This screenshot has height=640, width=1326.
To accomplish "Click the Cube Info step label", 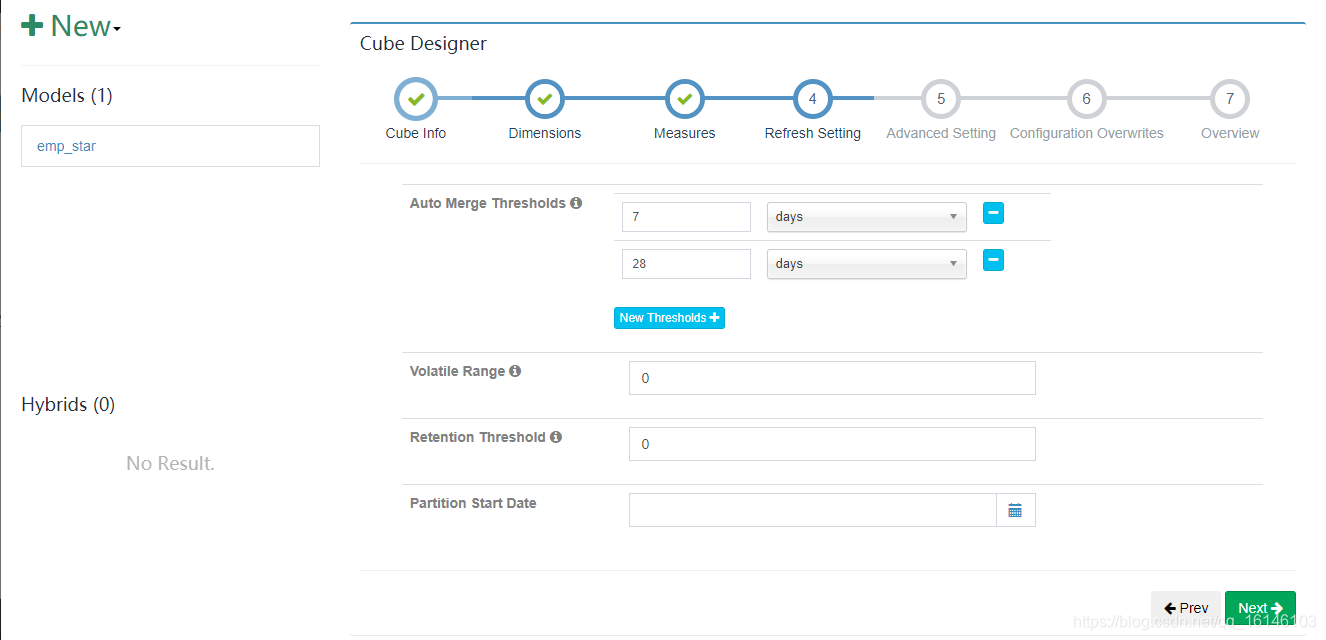I will [416, 133].
